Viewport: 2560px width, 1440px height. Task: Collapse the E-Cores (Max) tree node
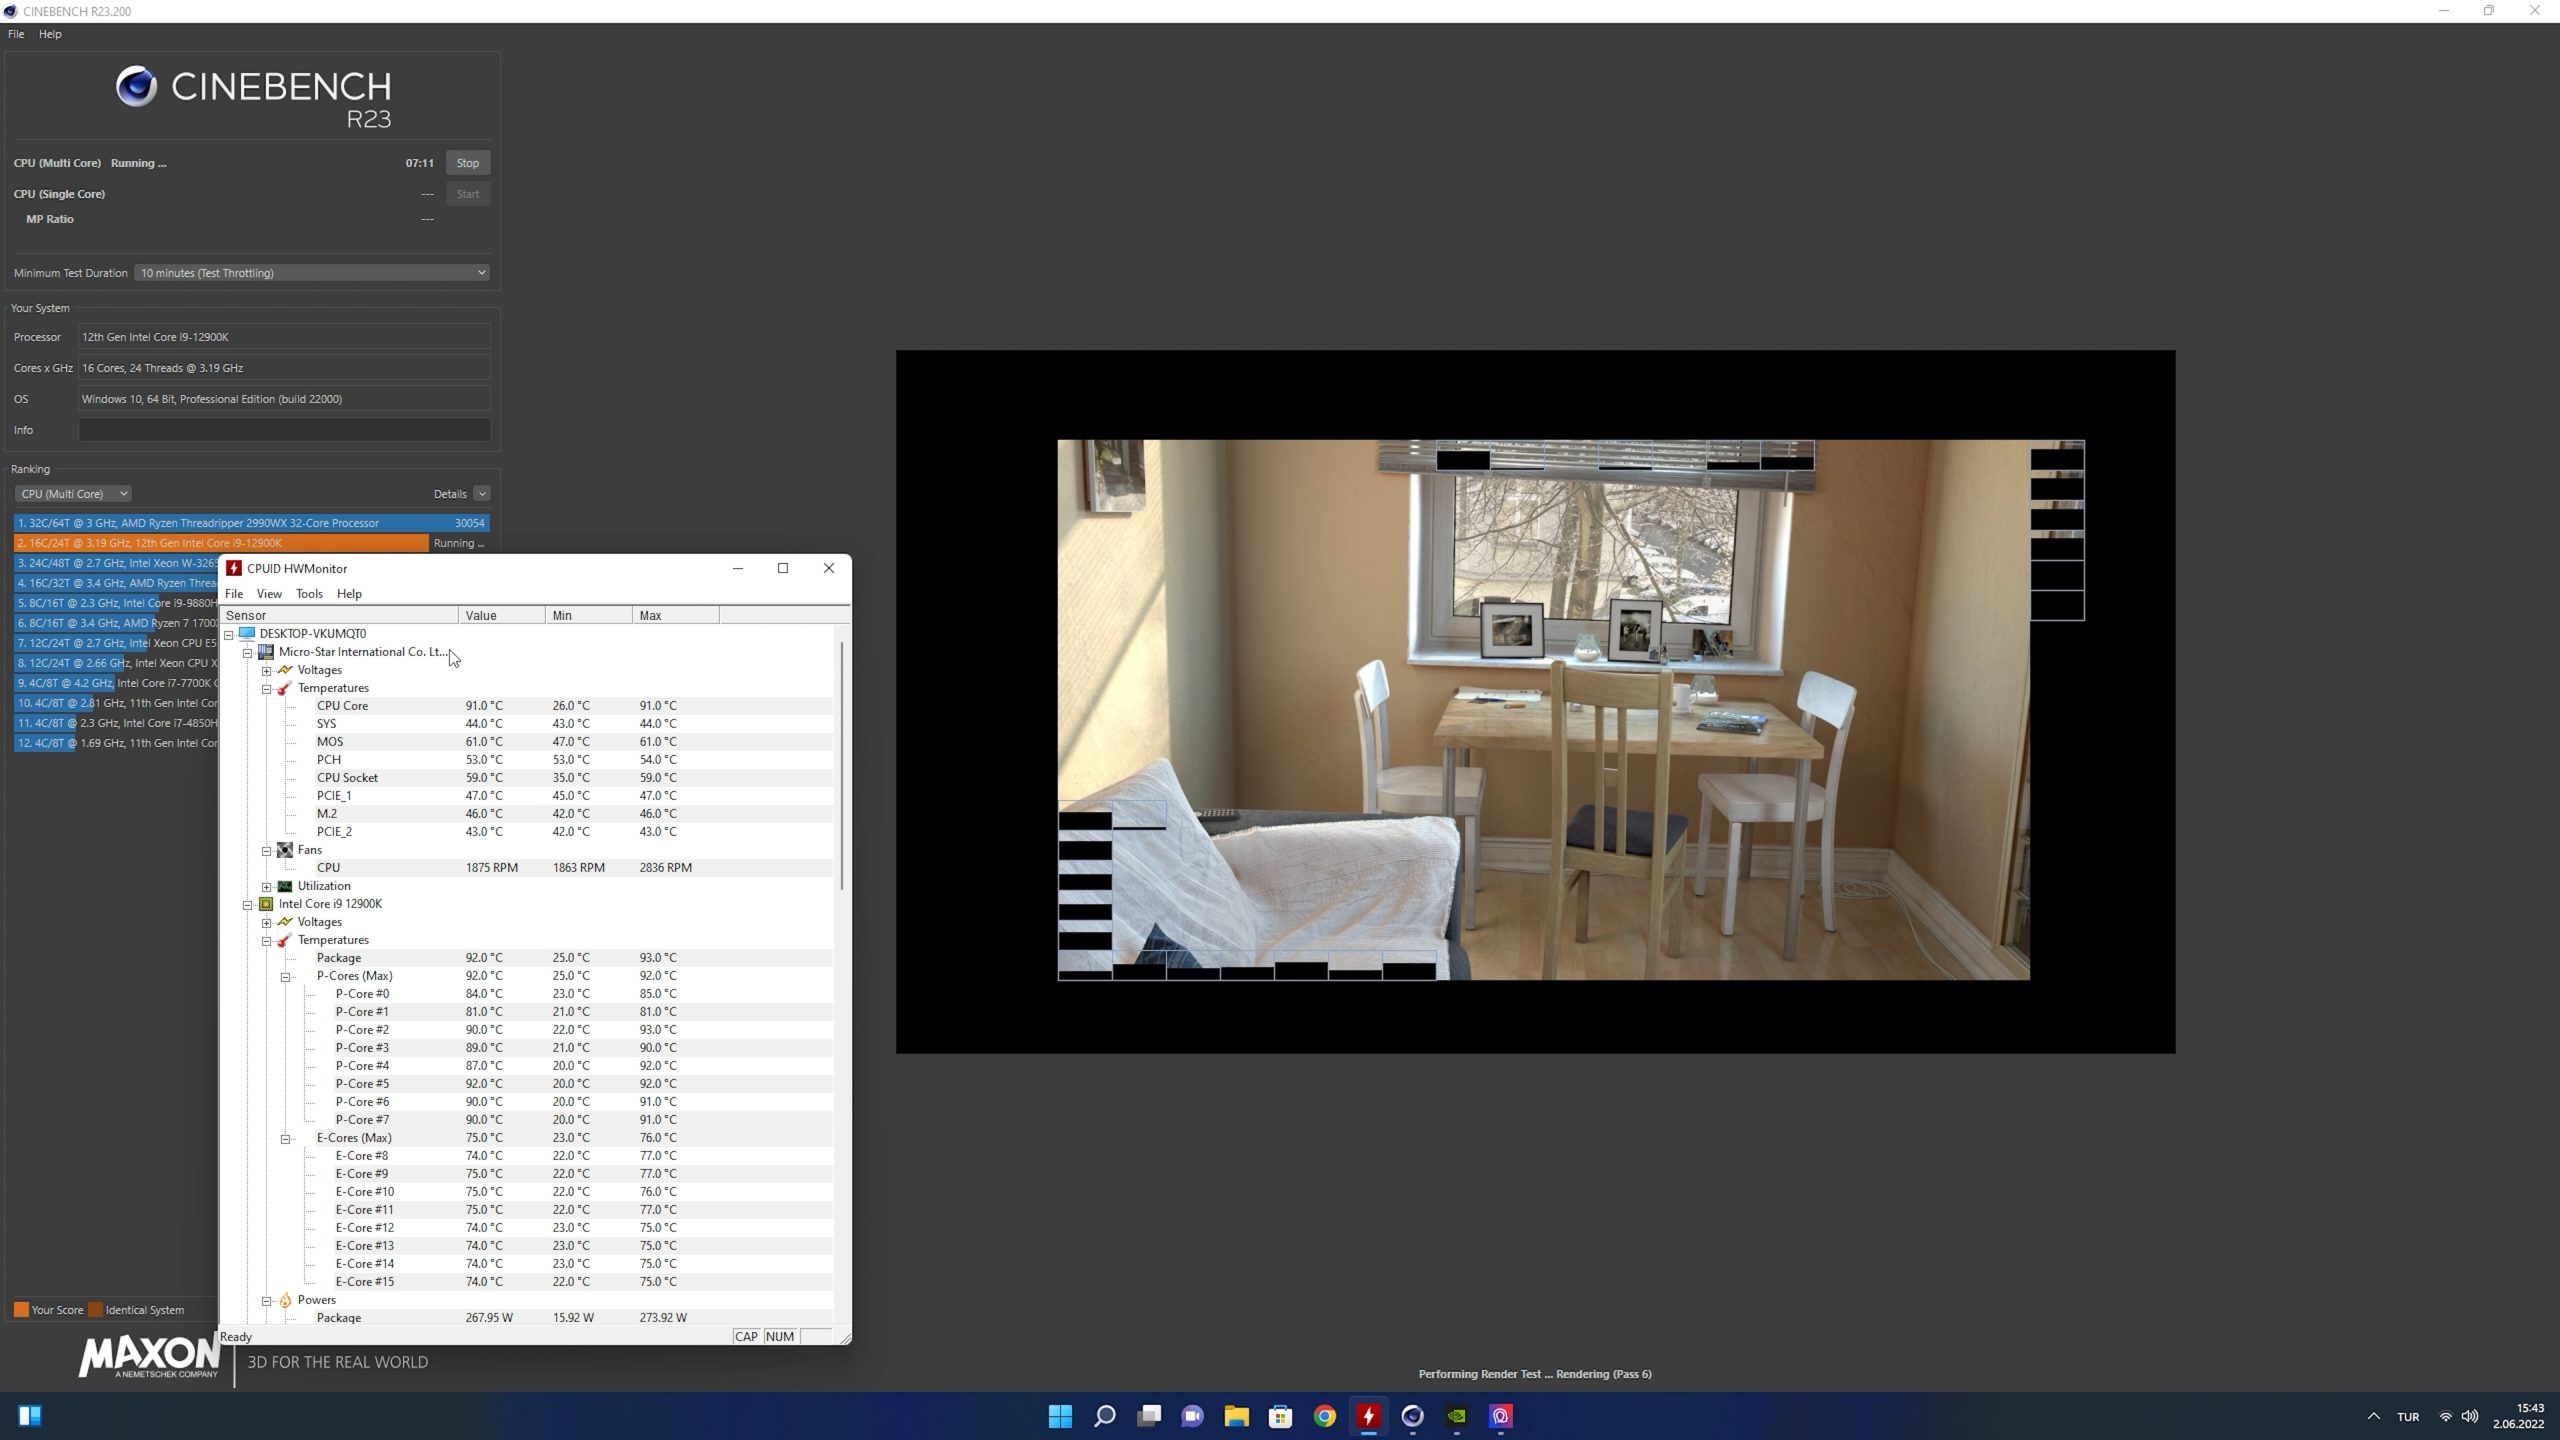pyautogui.click(x=286, y=1138)
